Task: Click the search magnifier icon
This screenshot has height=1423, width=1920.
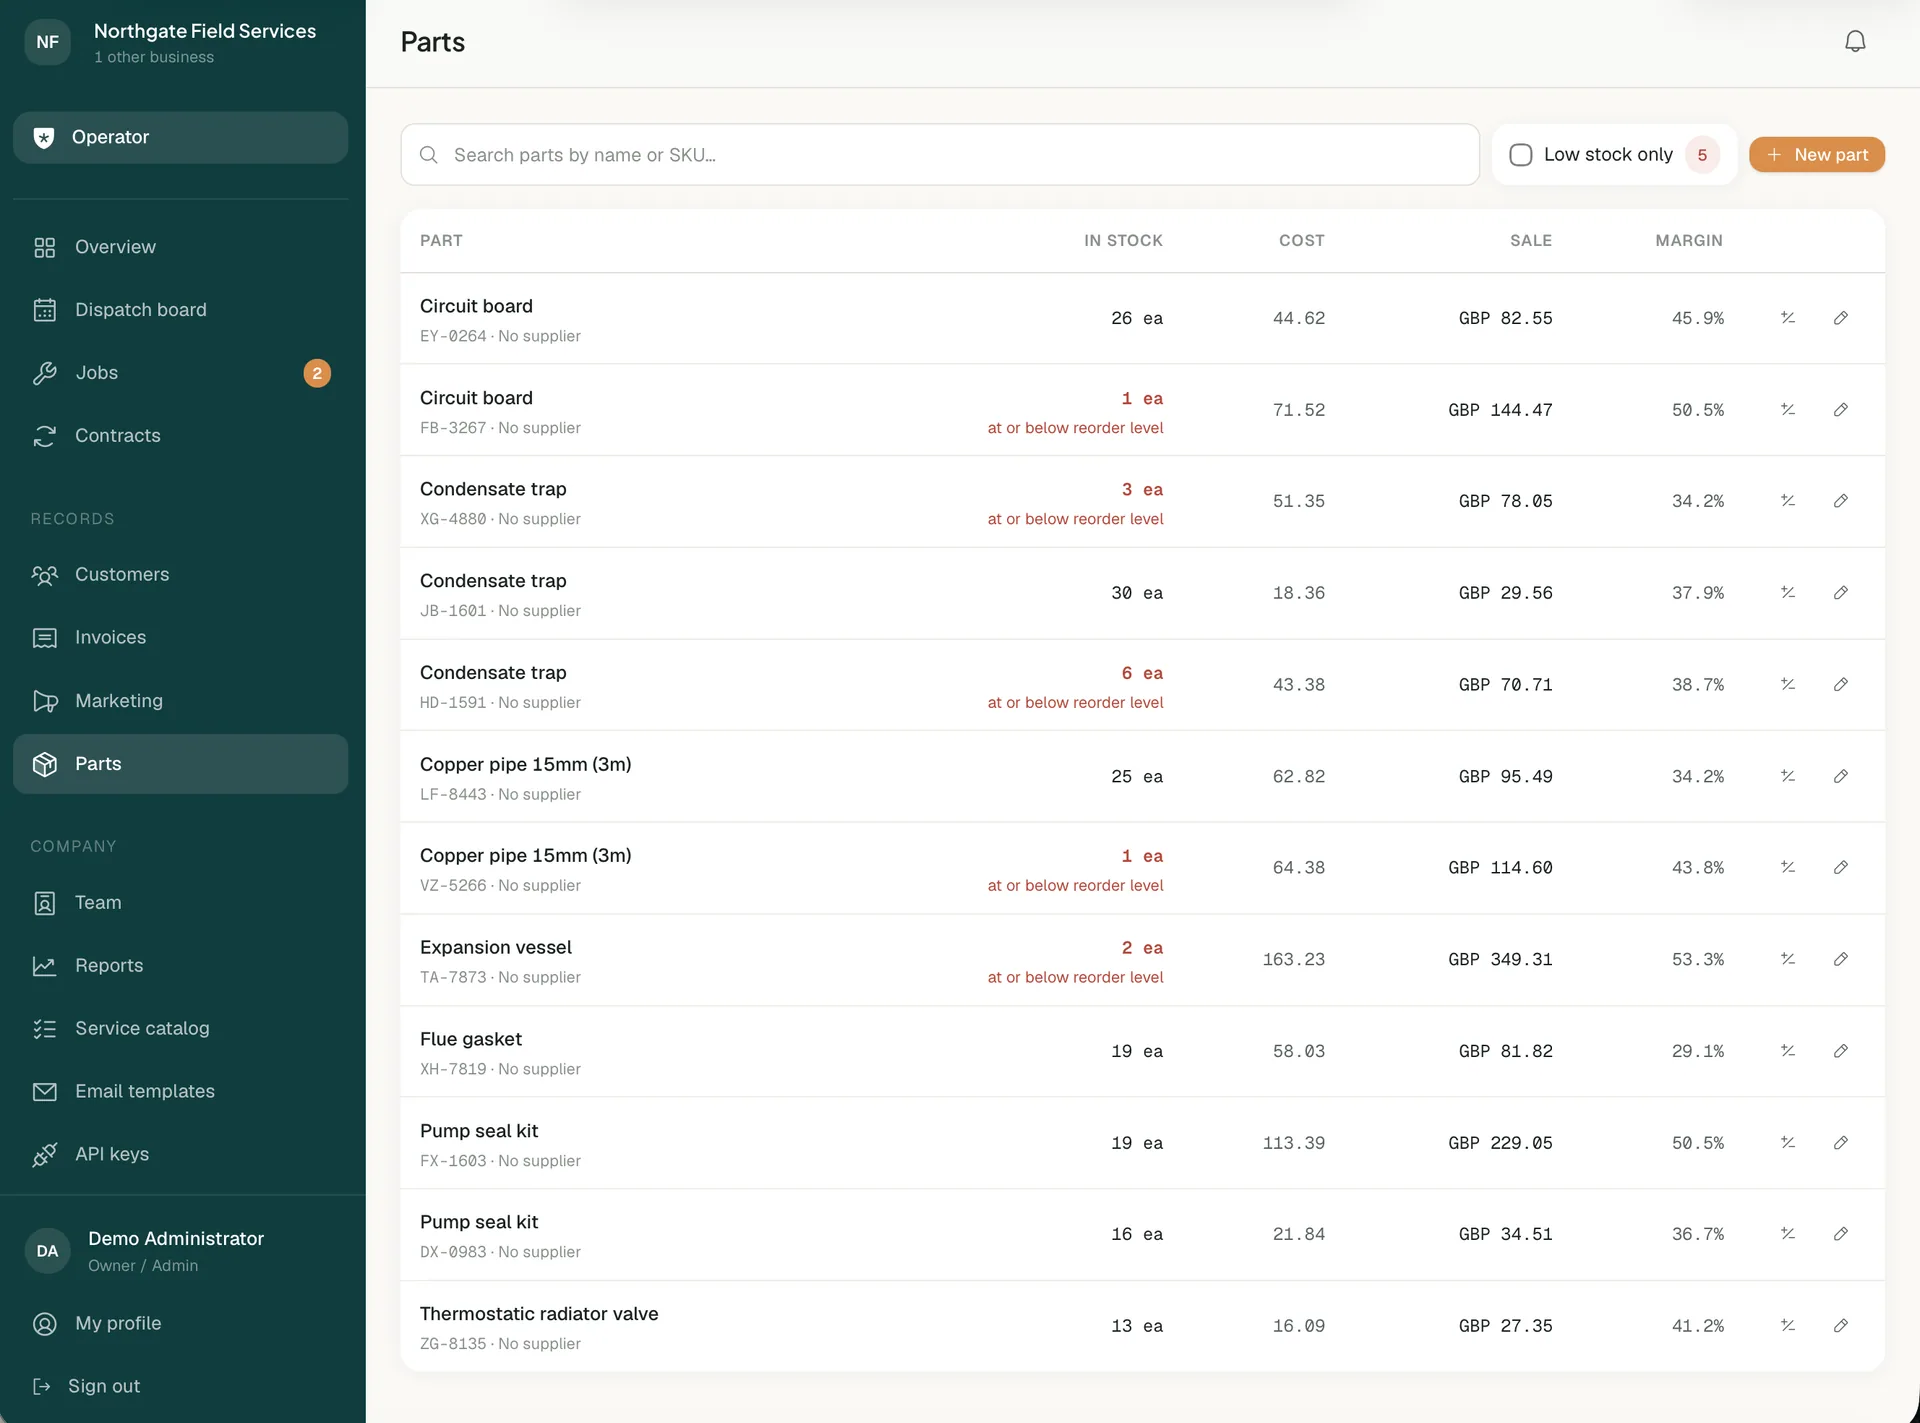Action: point(429,155)
